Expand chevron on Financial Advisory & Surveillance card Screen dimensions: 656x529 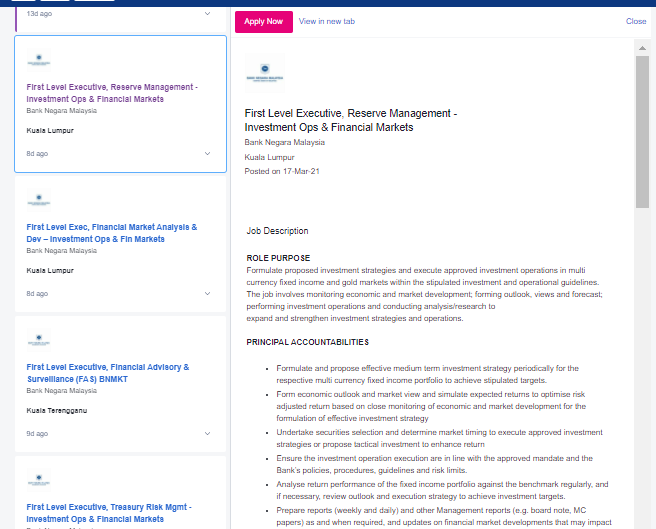[208, 434]
